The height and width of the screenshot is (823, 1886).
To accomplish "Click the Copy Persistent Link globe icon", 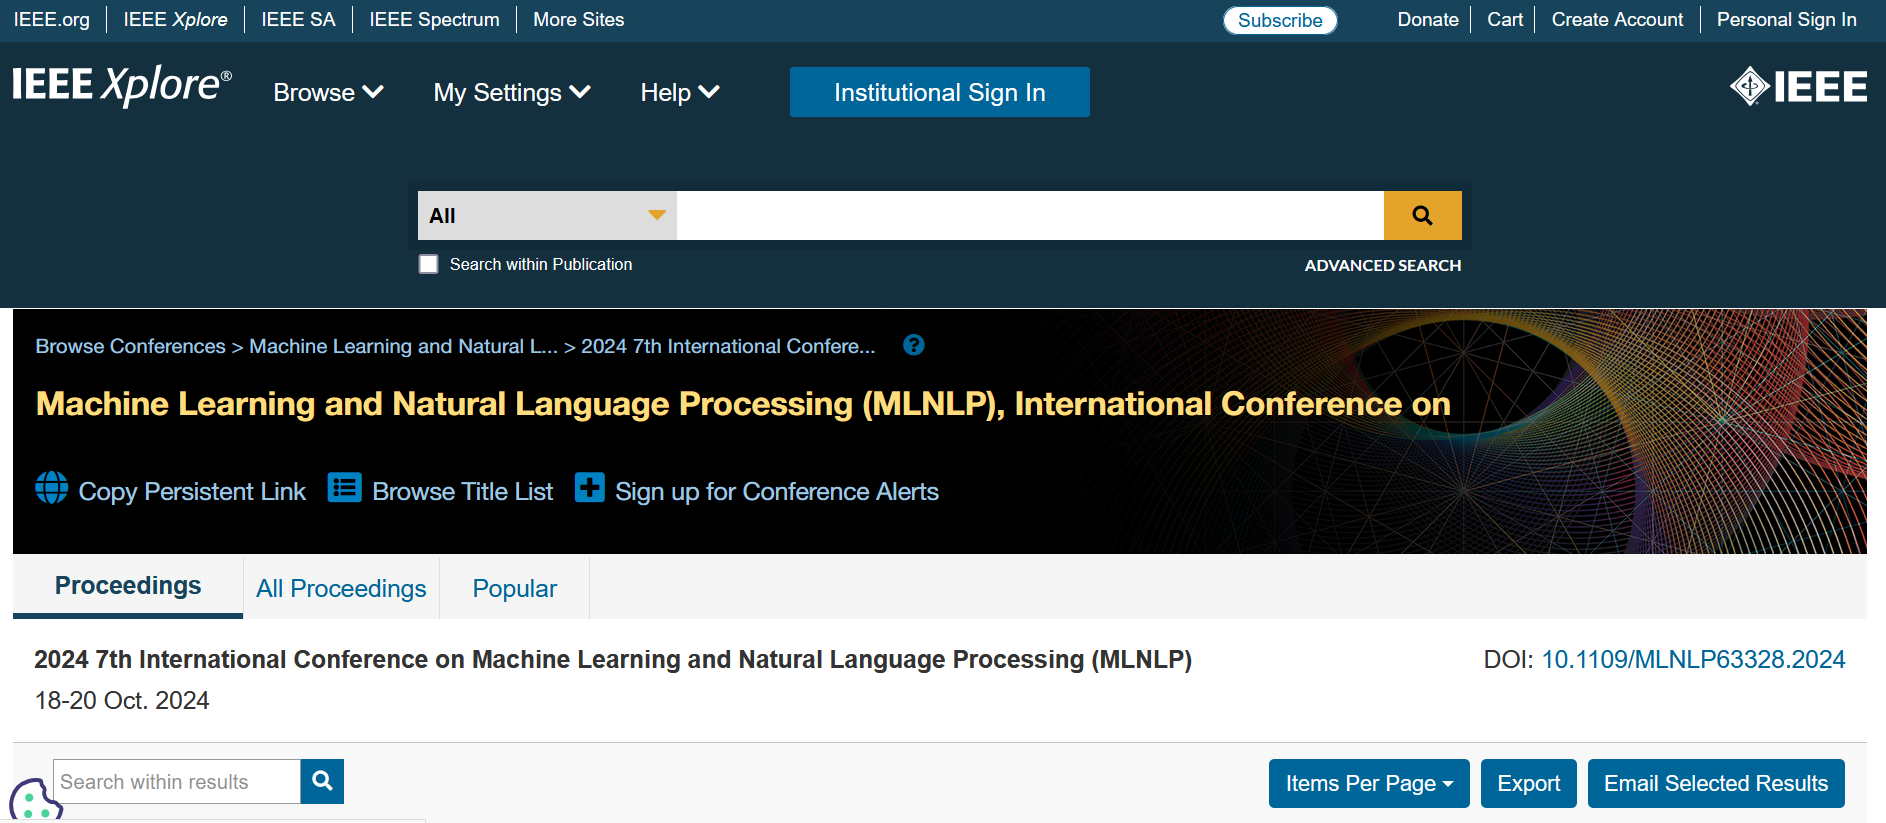I will tap(52, 488).
